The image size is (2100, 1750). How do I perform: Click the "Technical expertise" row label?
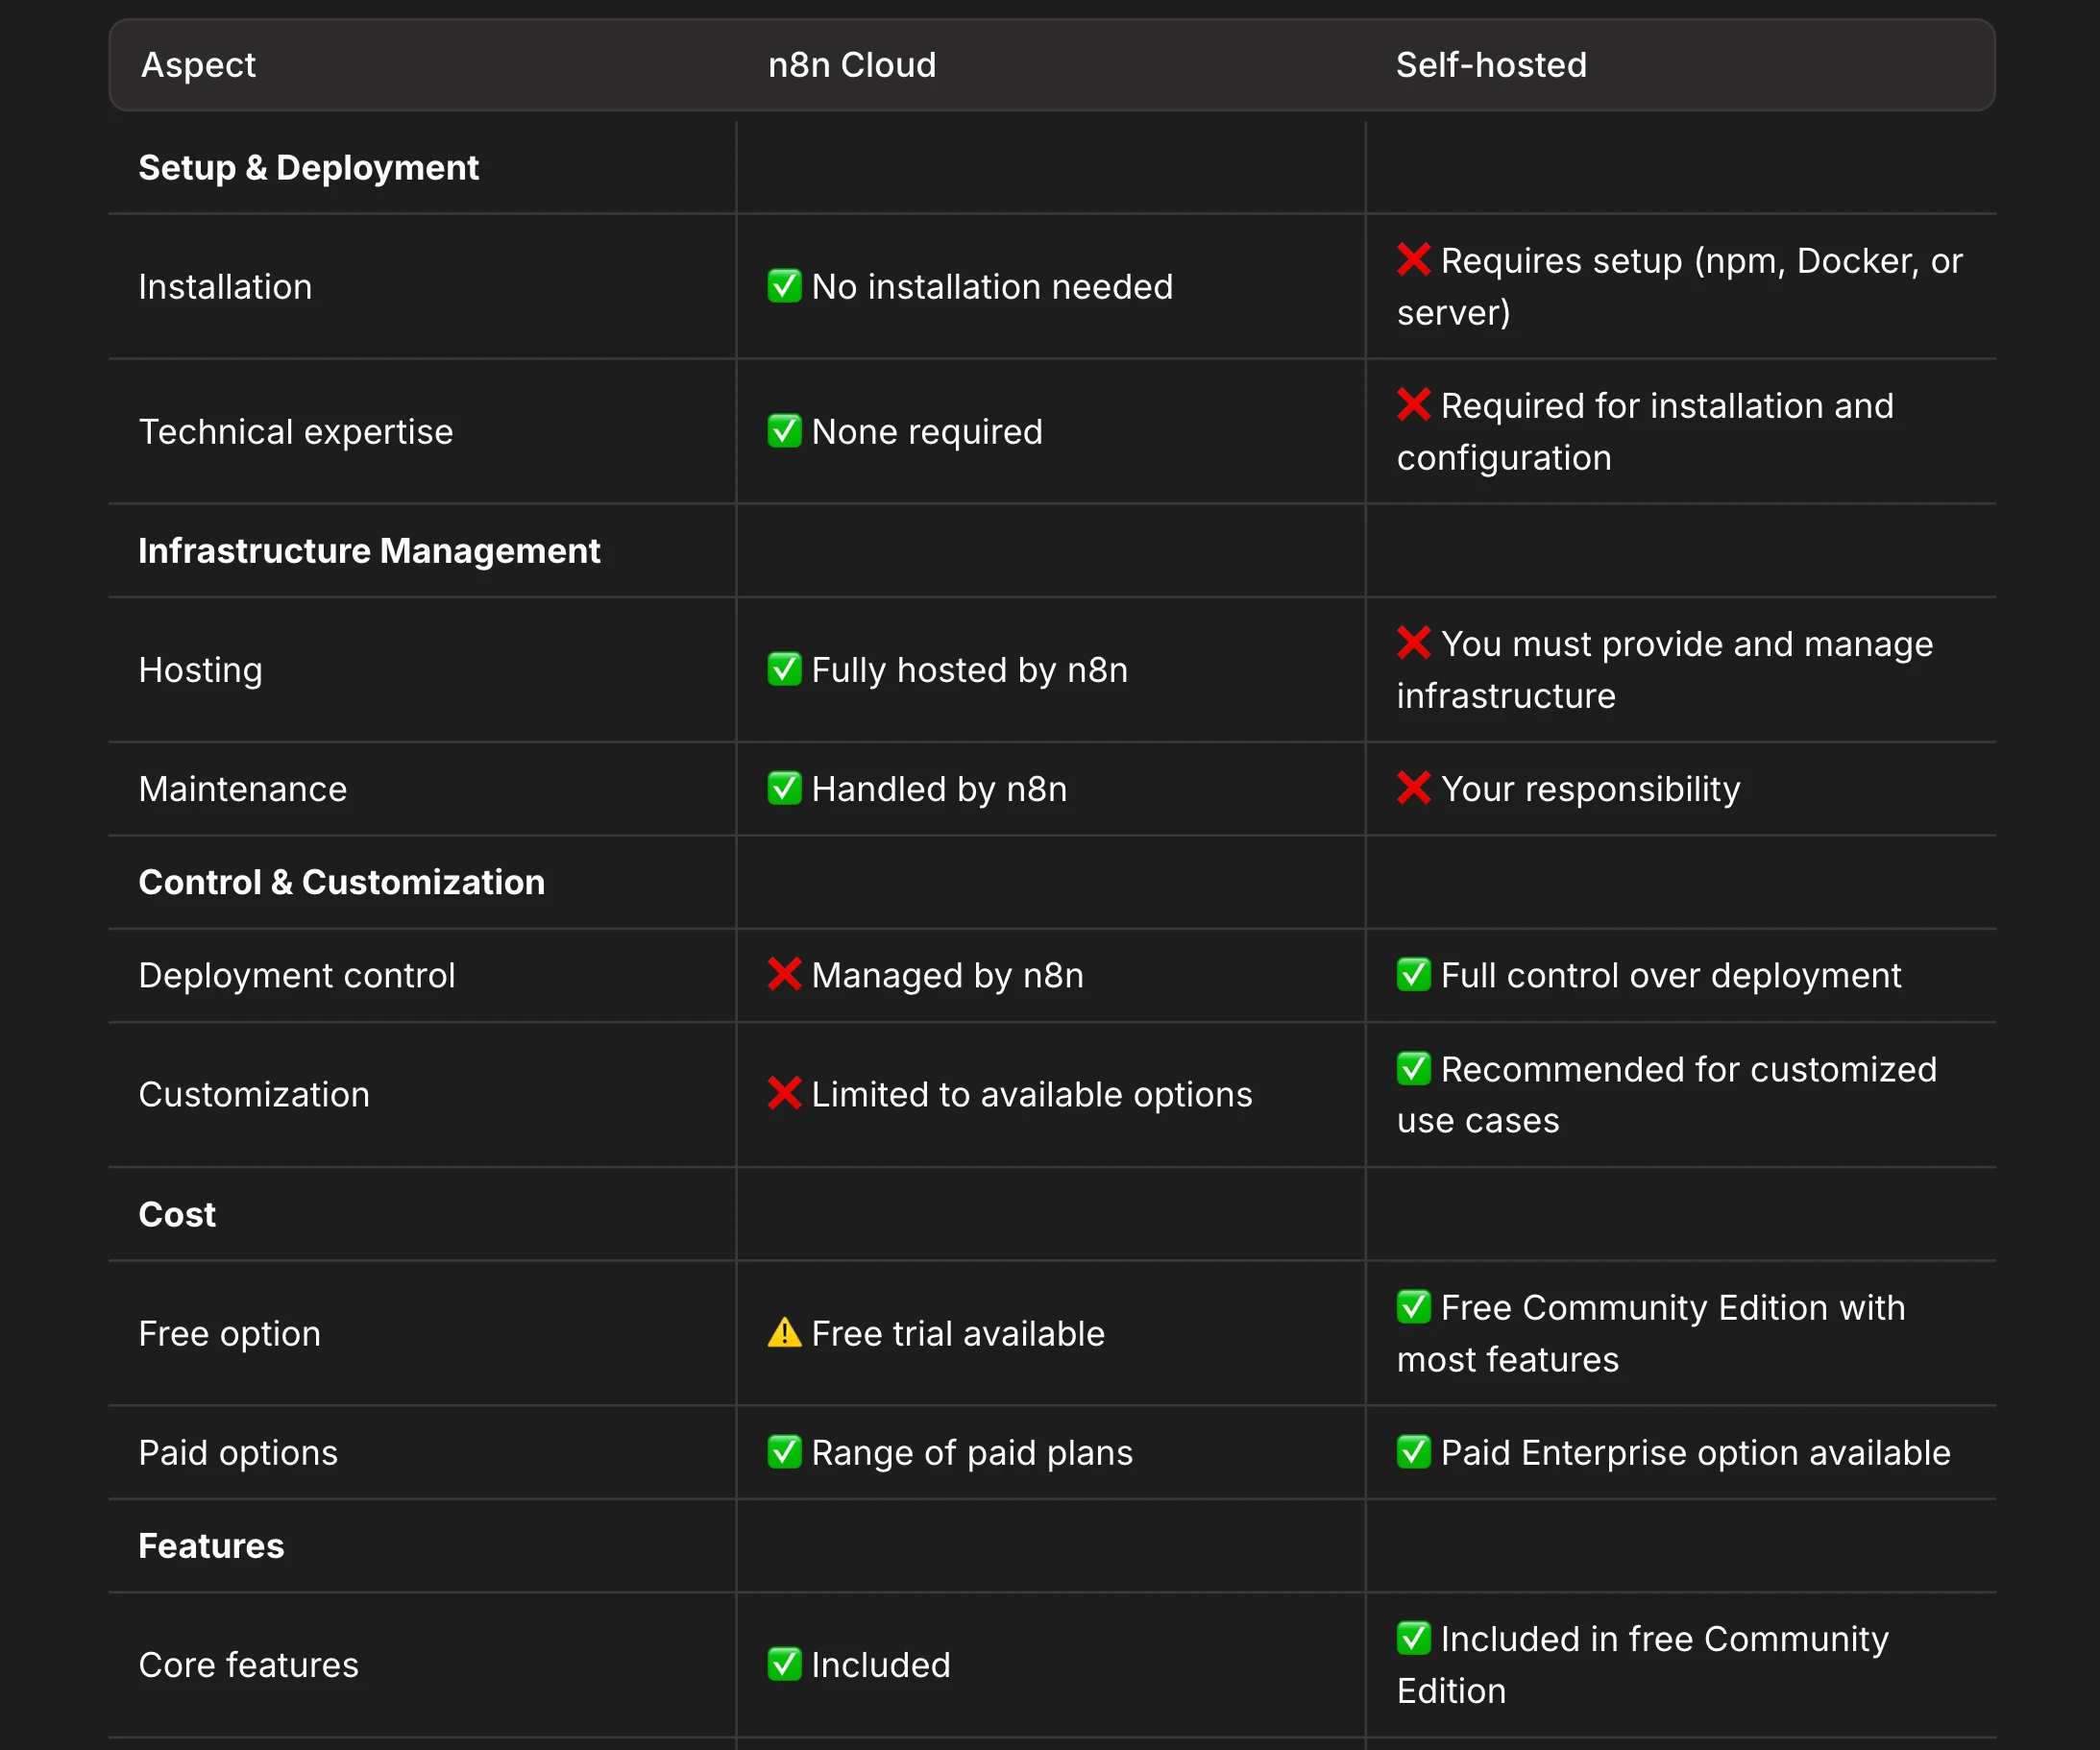296,432
